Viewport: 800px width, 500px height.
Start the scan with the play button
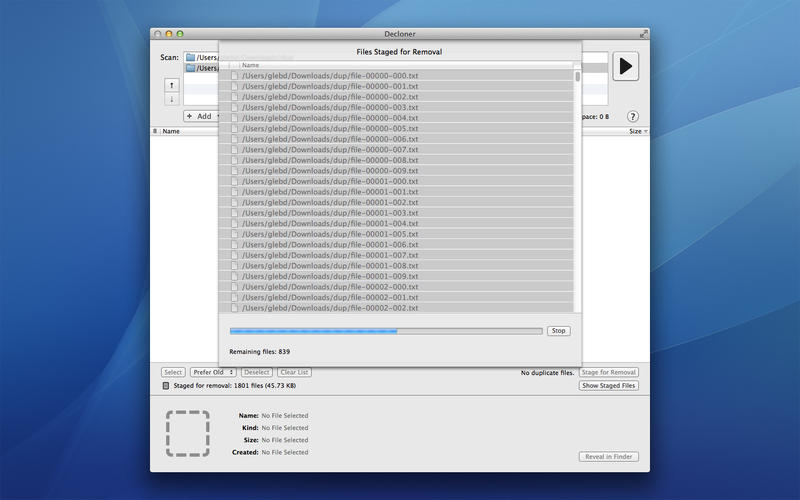point(626,66)
